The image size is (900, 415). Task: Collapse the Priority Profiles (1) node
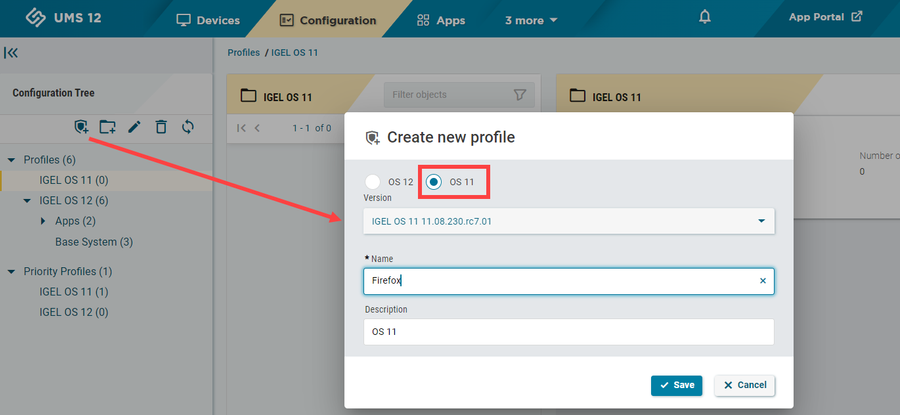coord(11,271)
